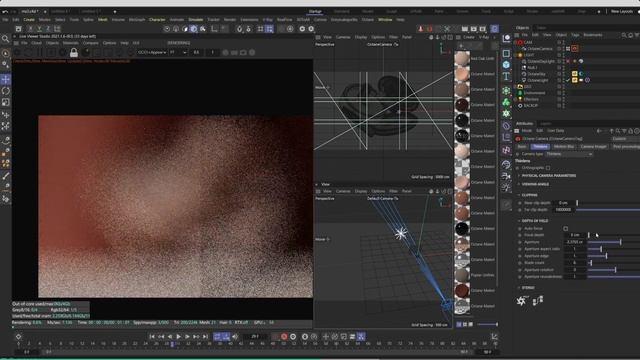Screen dimensions: 640x360
Task: Toggle the Auto focus checkbox
Action: (x=565, y=229)
